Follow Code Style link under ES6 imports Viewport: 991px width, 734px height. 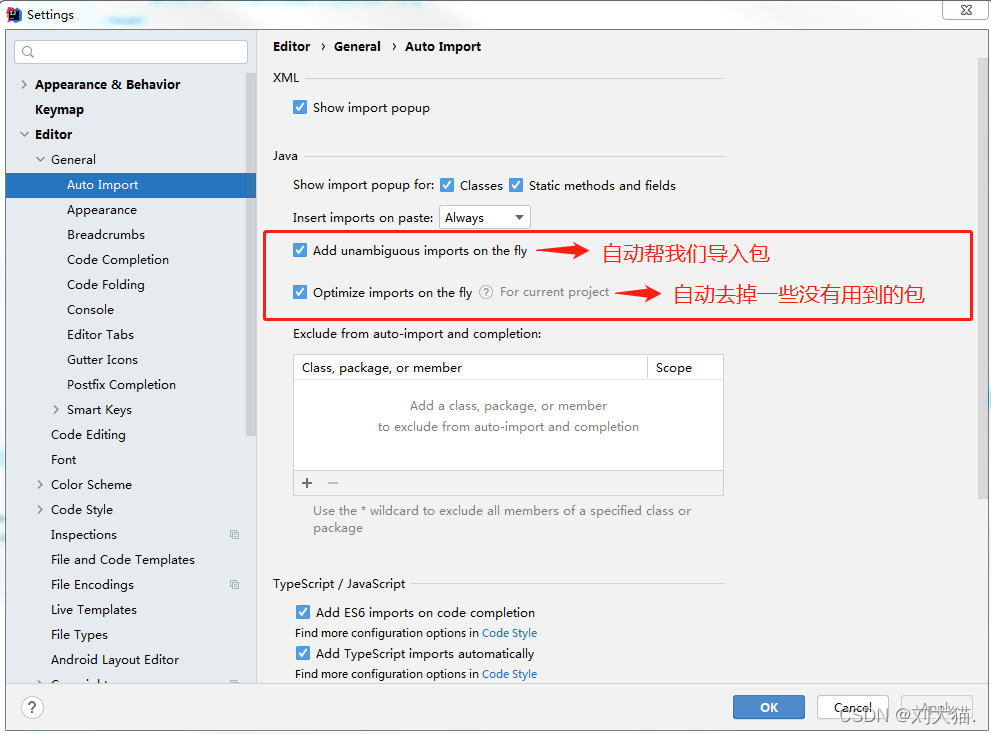(509, 633)
